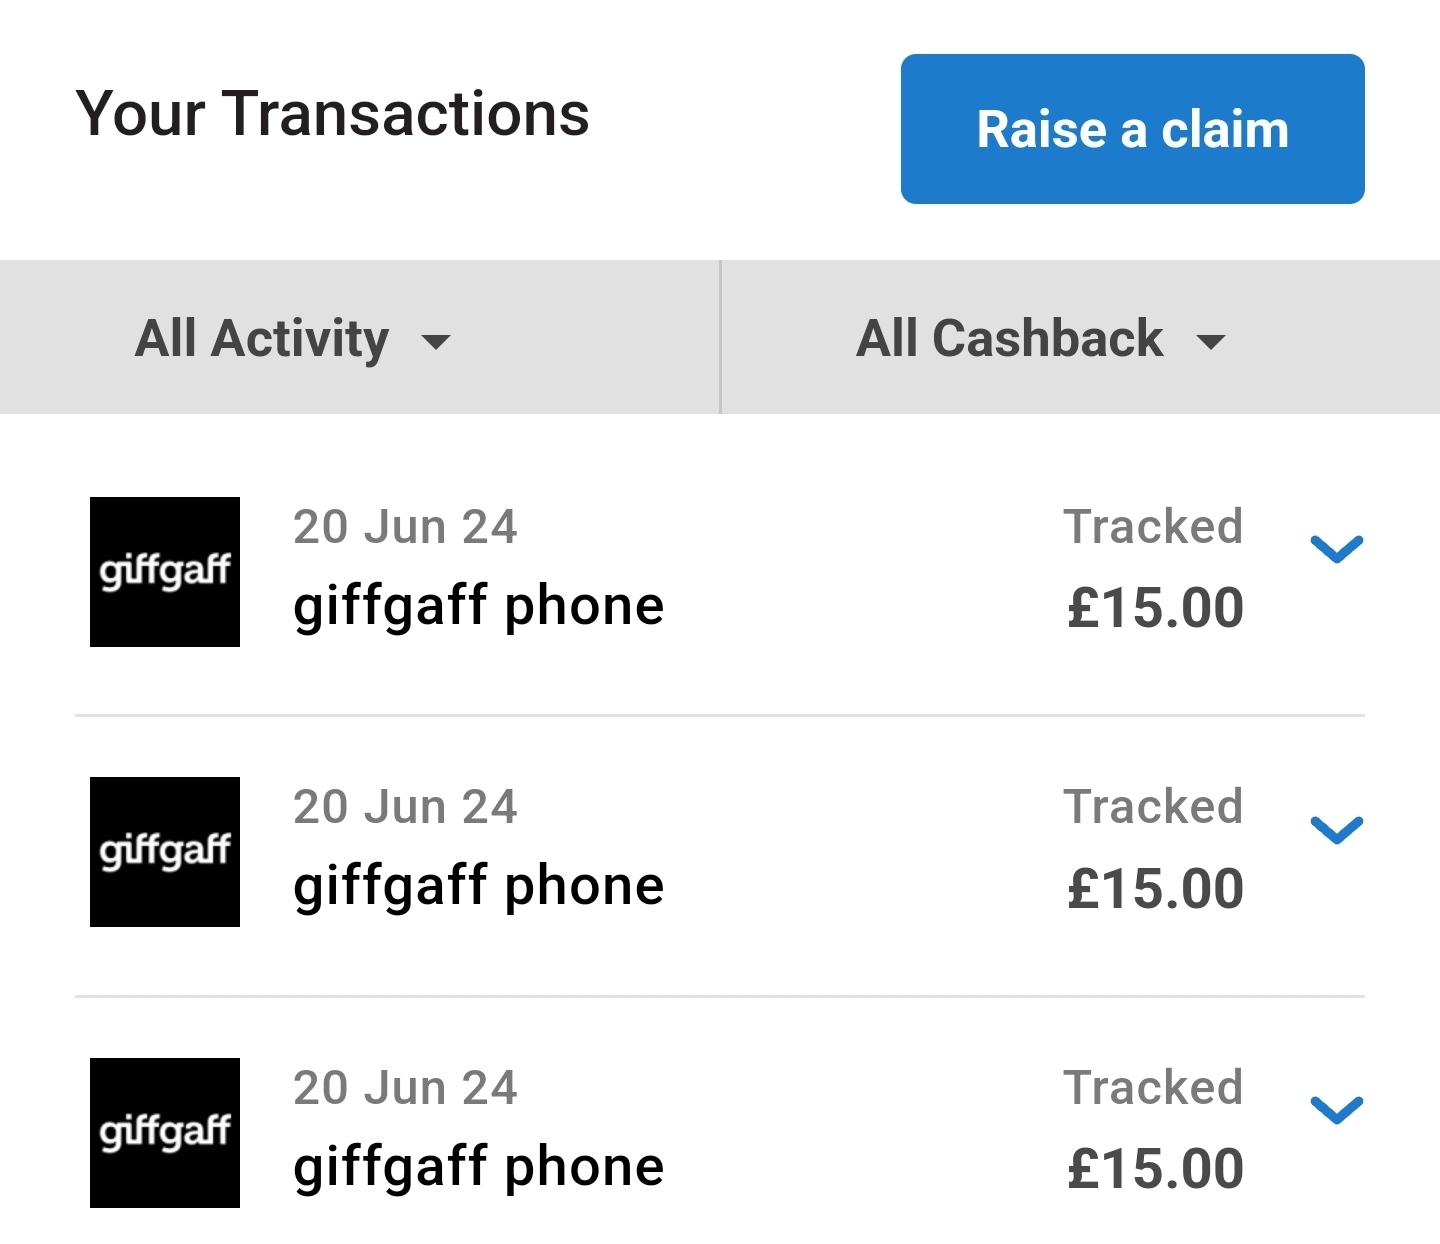Expand the third giffgaff transaction chevron
The image size is (1440, 1244).
pos(1337,1110)
